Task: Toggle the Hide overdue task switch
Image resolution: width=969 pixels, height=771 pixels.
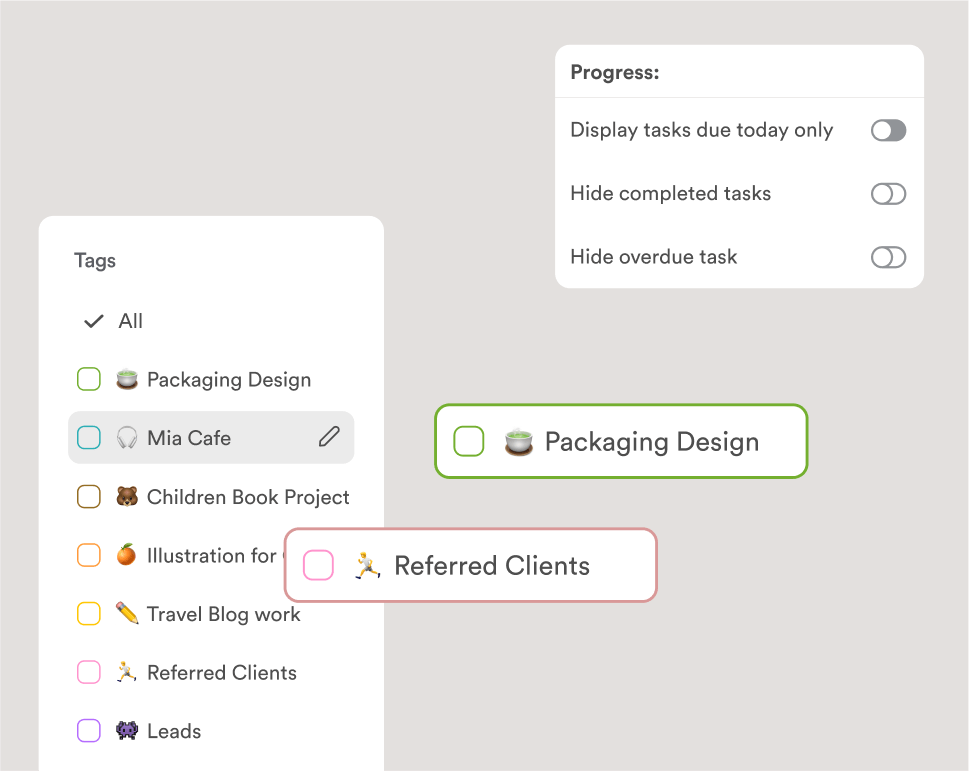Action: coord(887,257)
